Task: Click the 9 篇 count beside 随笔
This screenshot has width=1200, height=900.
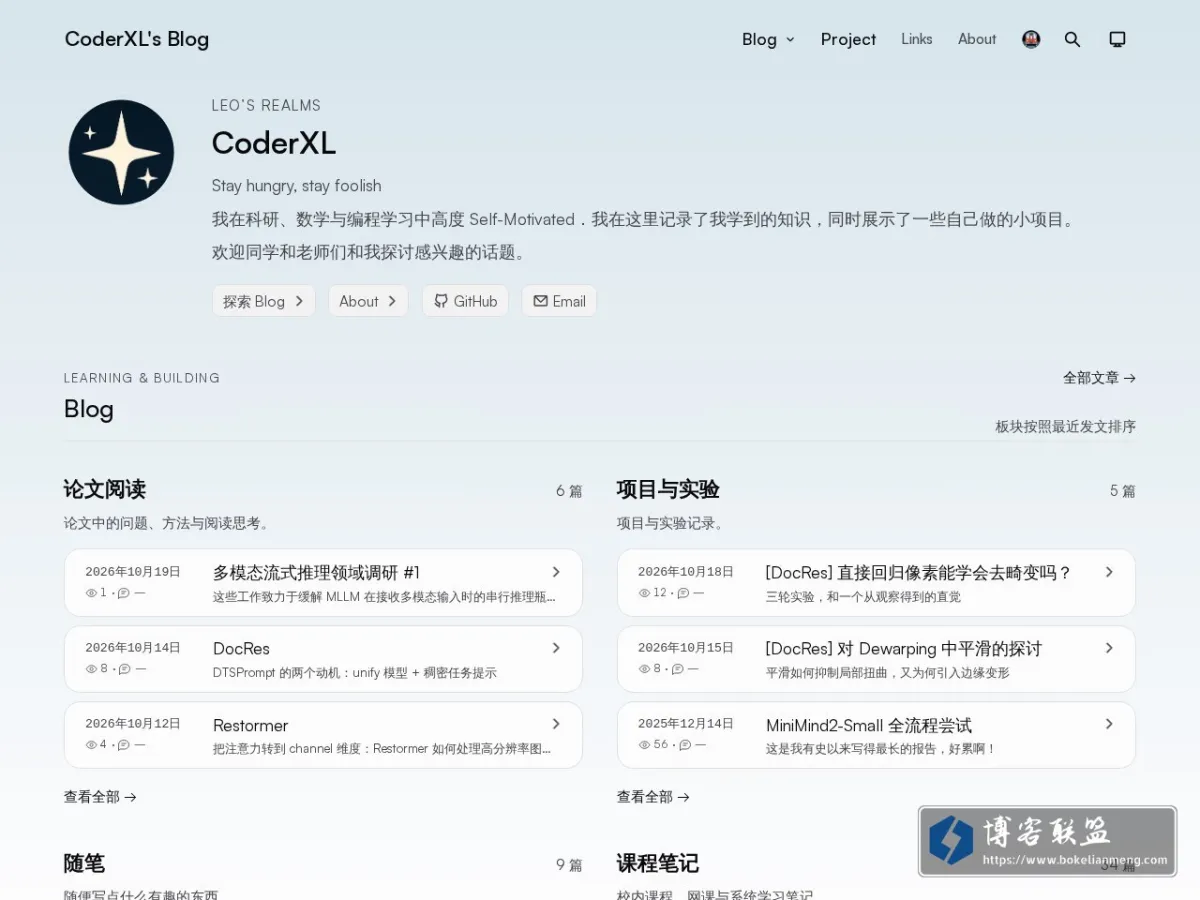Action: 569,865
